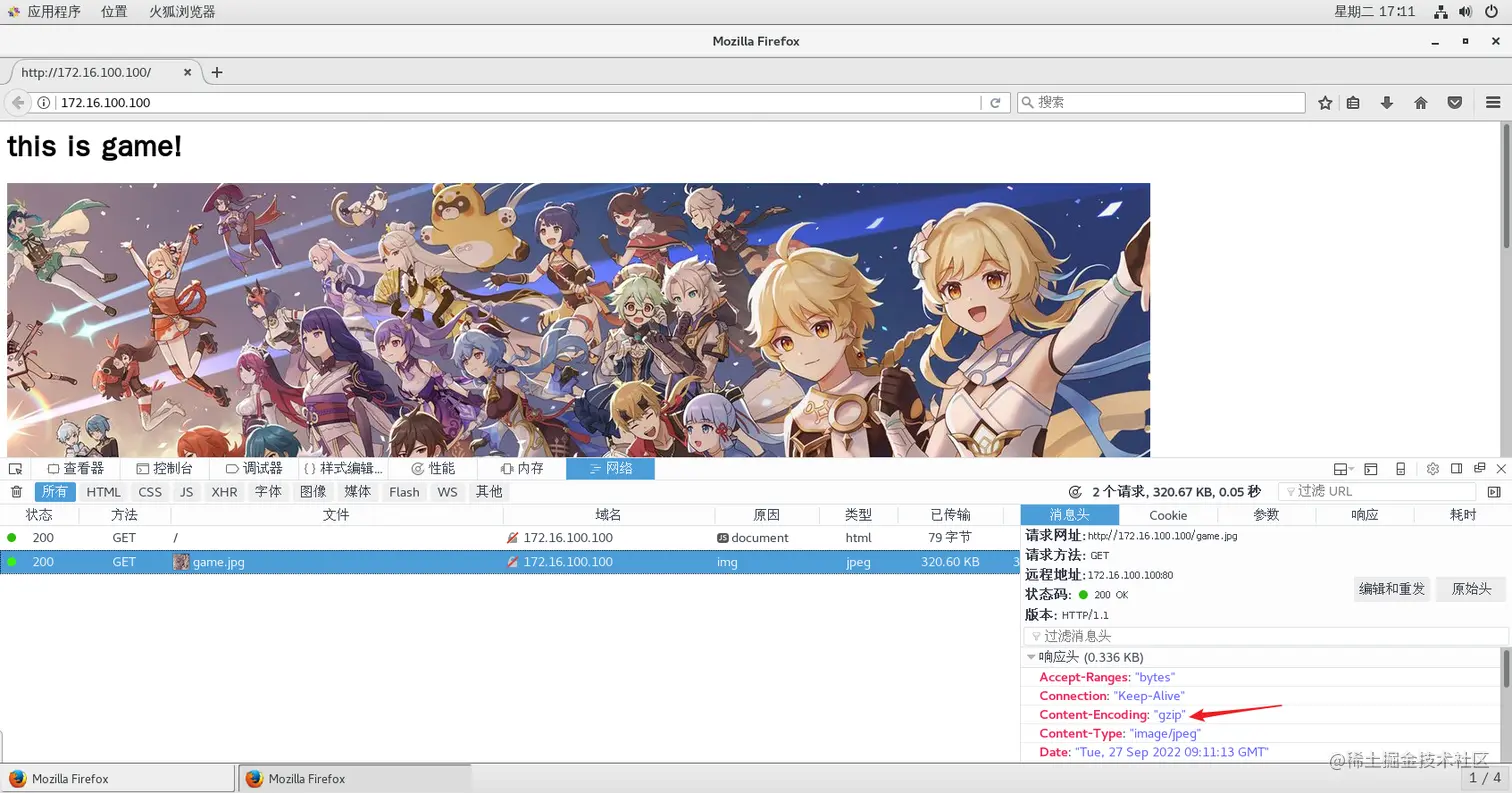Open the Firefox hamburger menu
Screen dimensions: 1512x793
[x=1493, y=103]
